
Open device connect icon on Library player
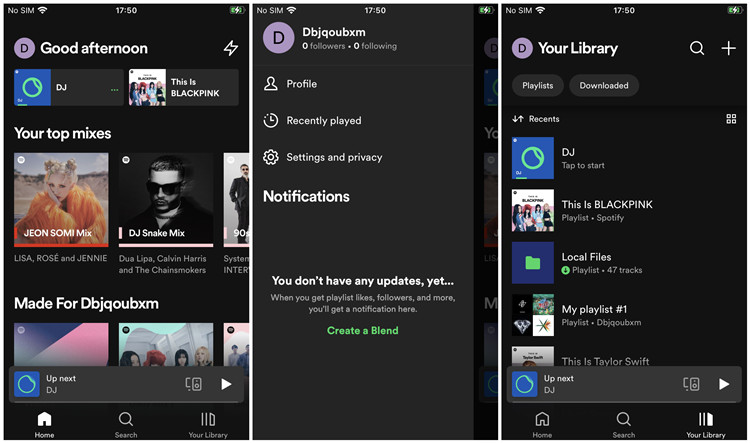(x=692, y=384)
